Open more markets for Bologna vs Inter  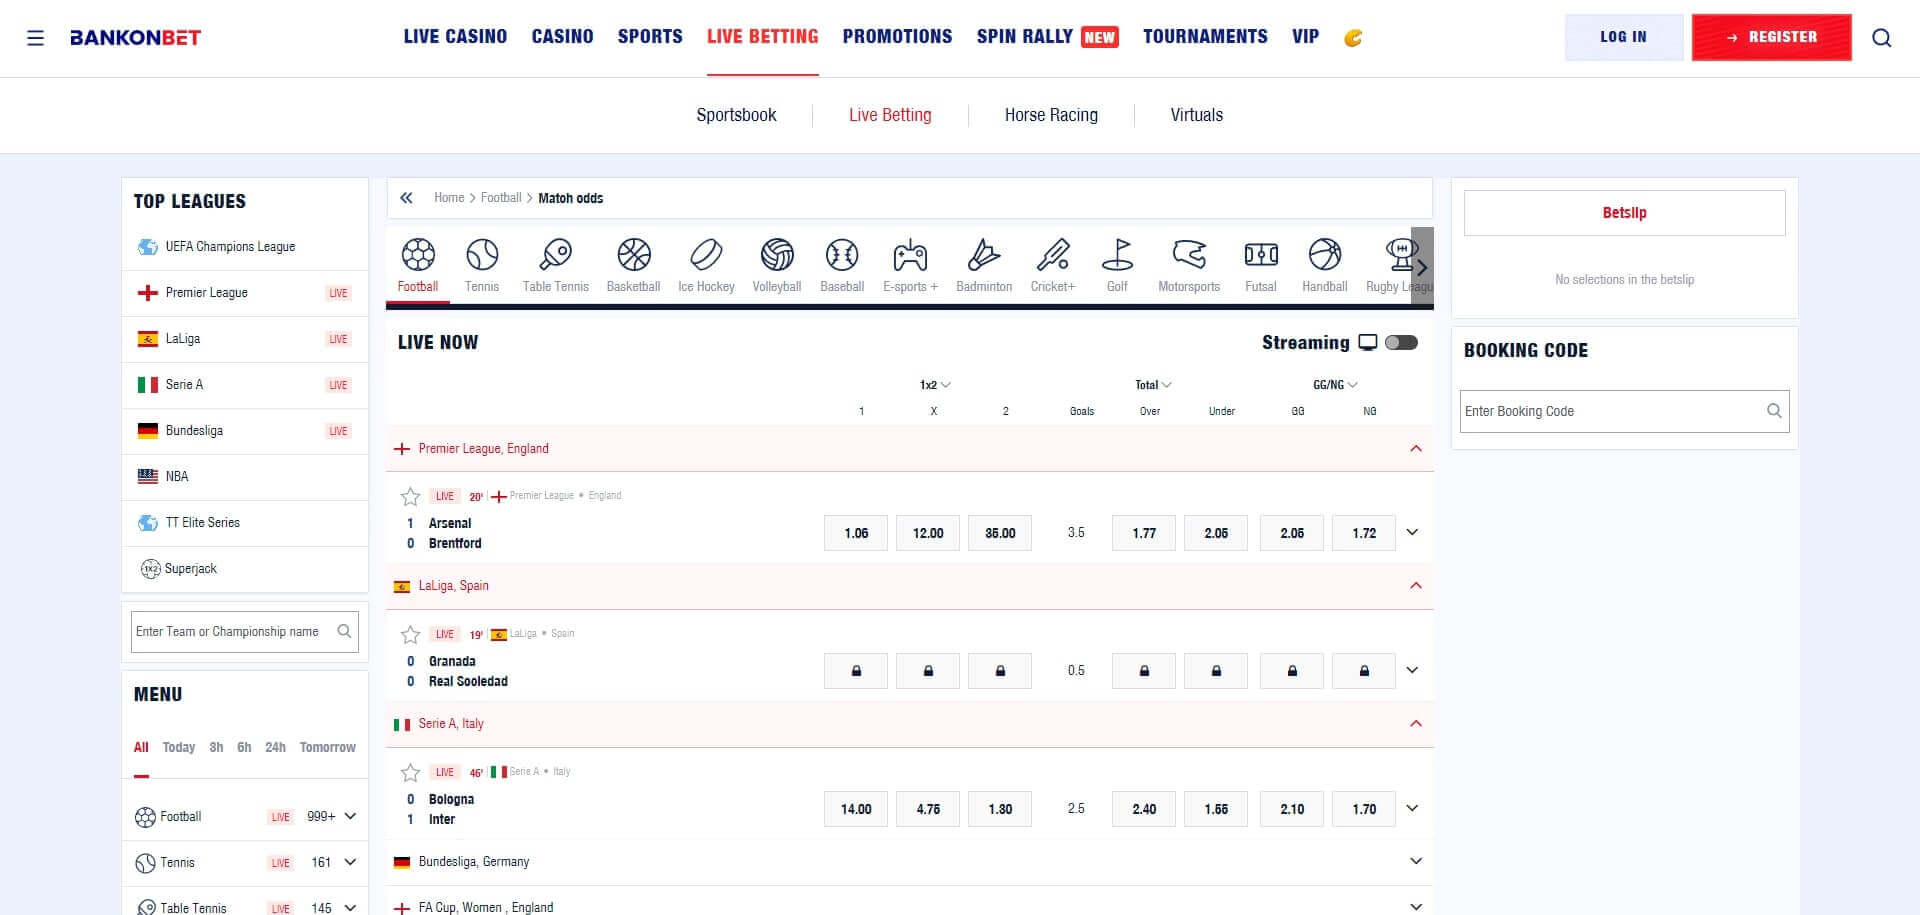coord(1412,808)
